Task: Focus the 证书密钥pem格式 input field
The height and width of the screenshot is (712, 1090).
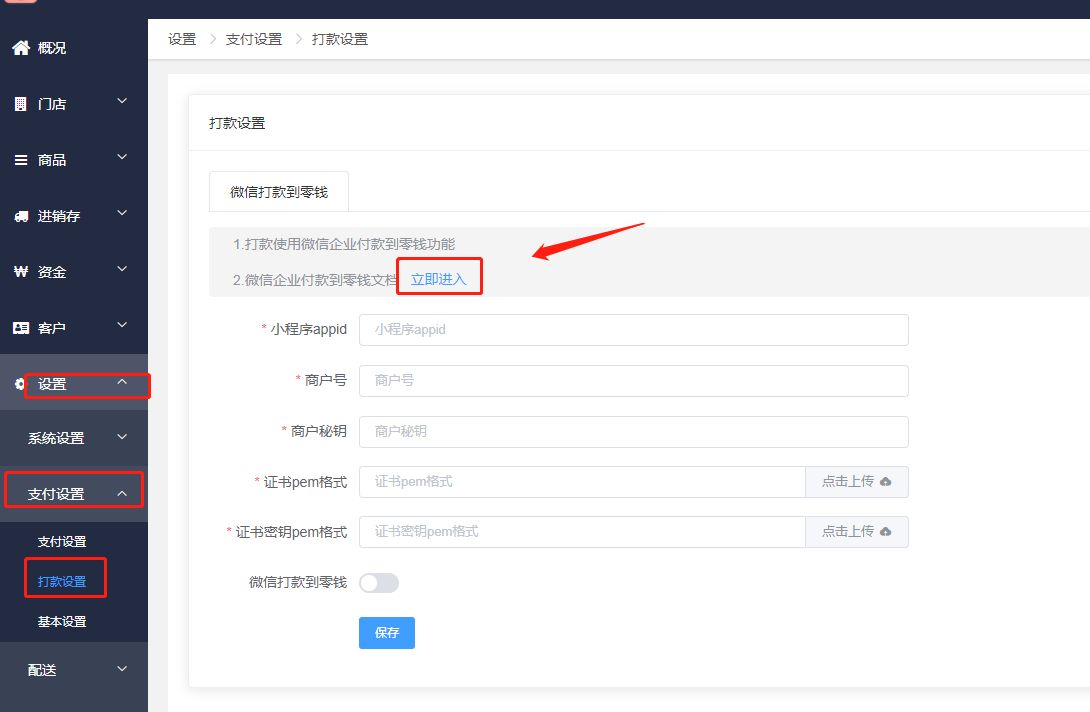Action: [x=582, y=532]
